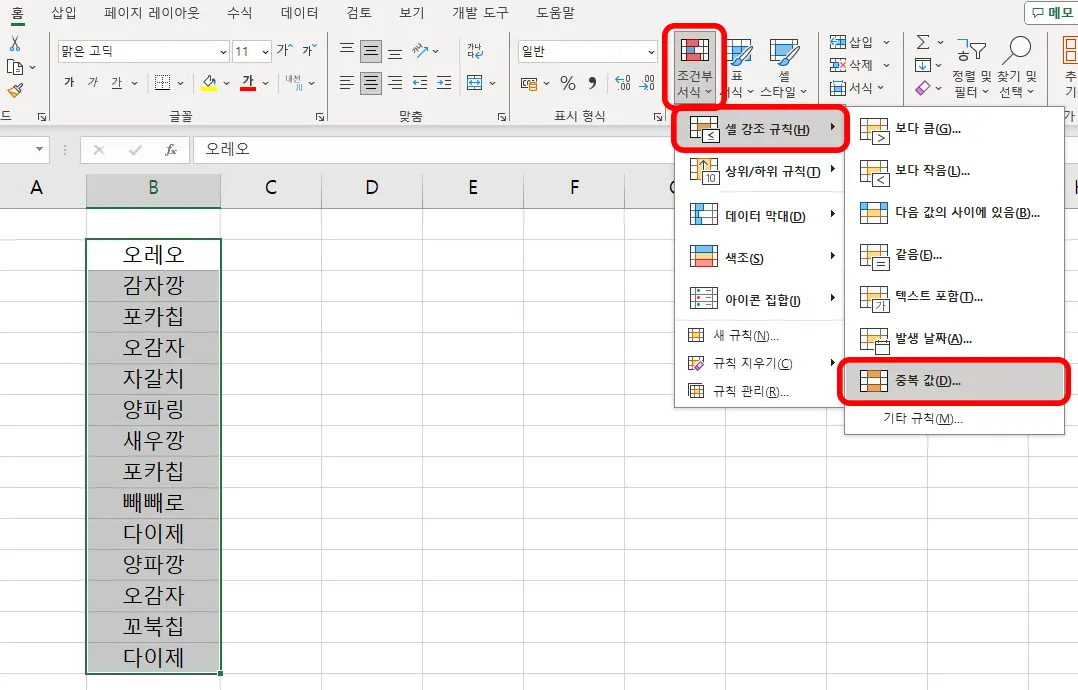This screenshot has height=690, width=1078.
Task: Open the 일반 number format dropdown
Action: tap(587, 50)
